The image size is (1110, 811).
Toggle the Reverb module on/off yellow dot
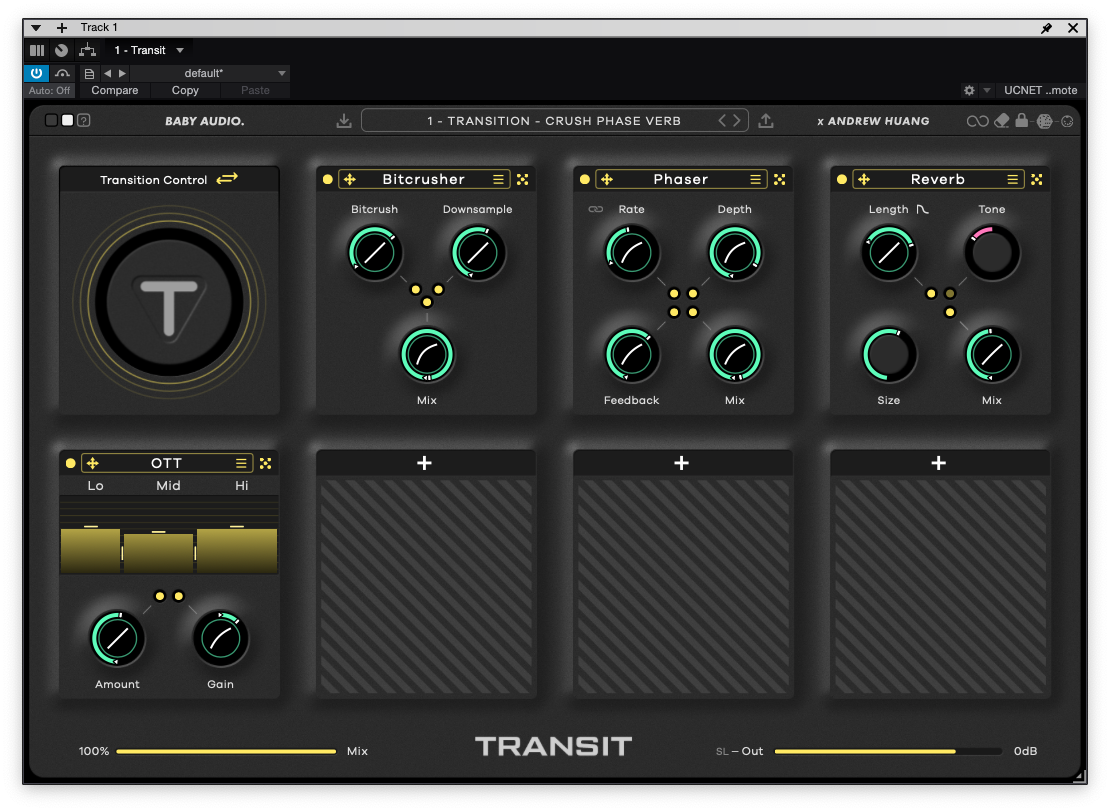(x=841, y=180)
